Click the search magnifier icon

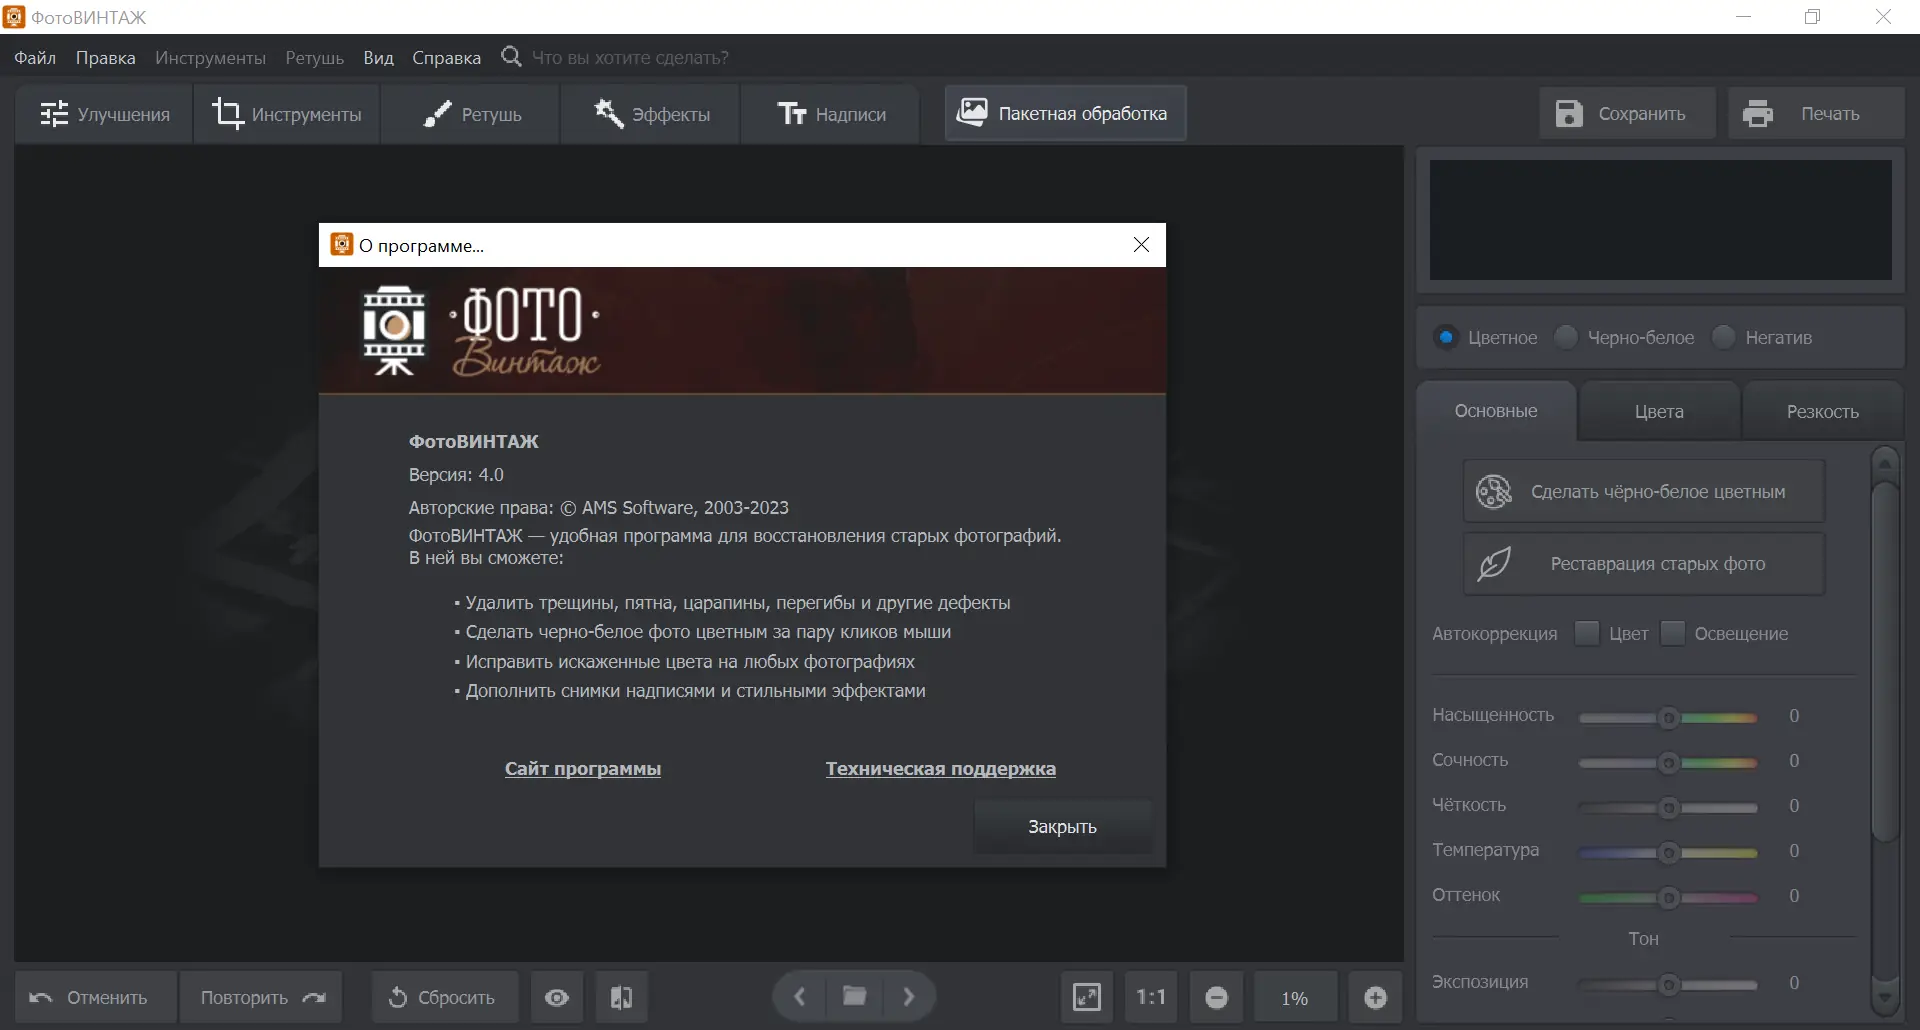511,56
